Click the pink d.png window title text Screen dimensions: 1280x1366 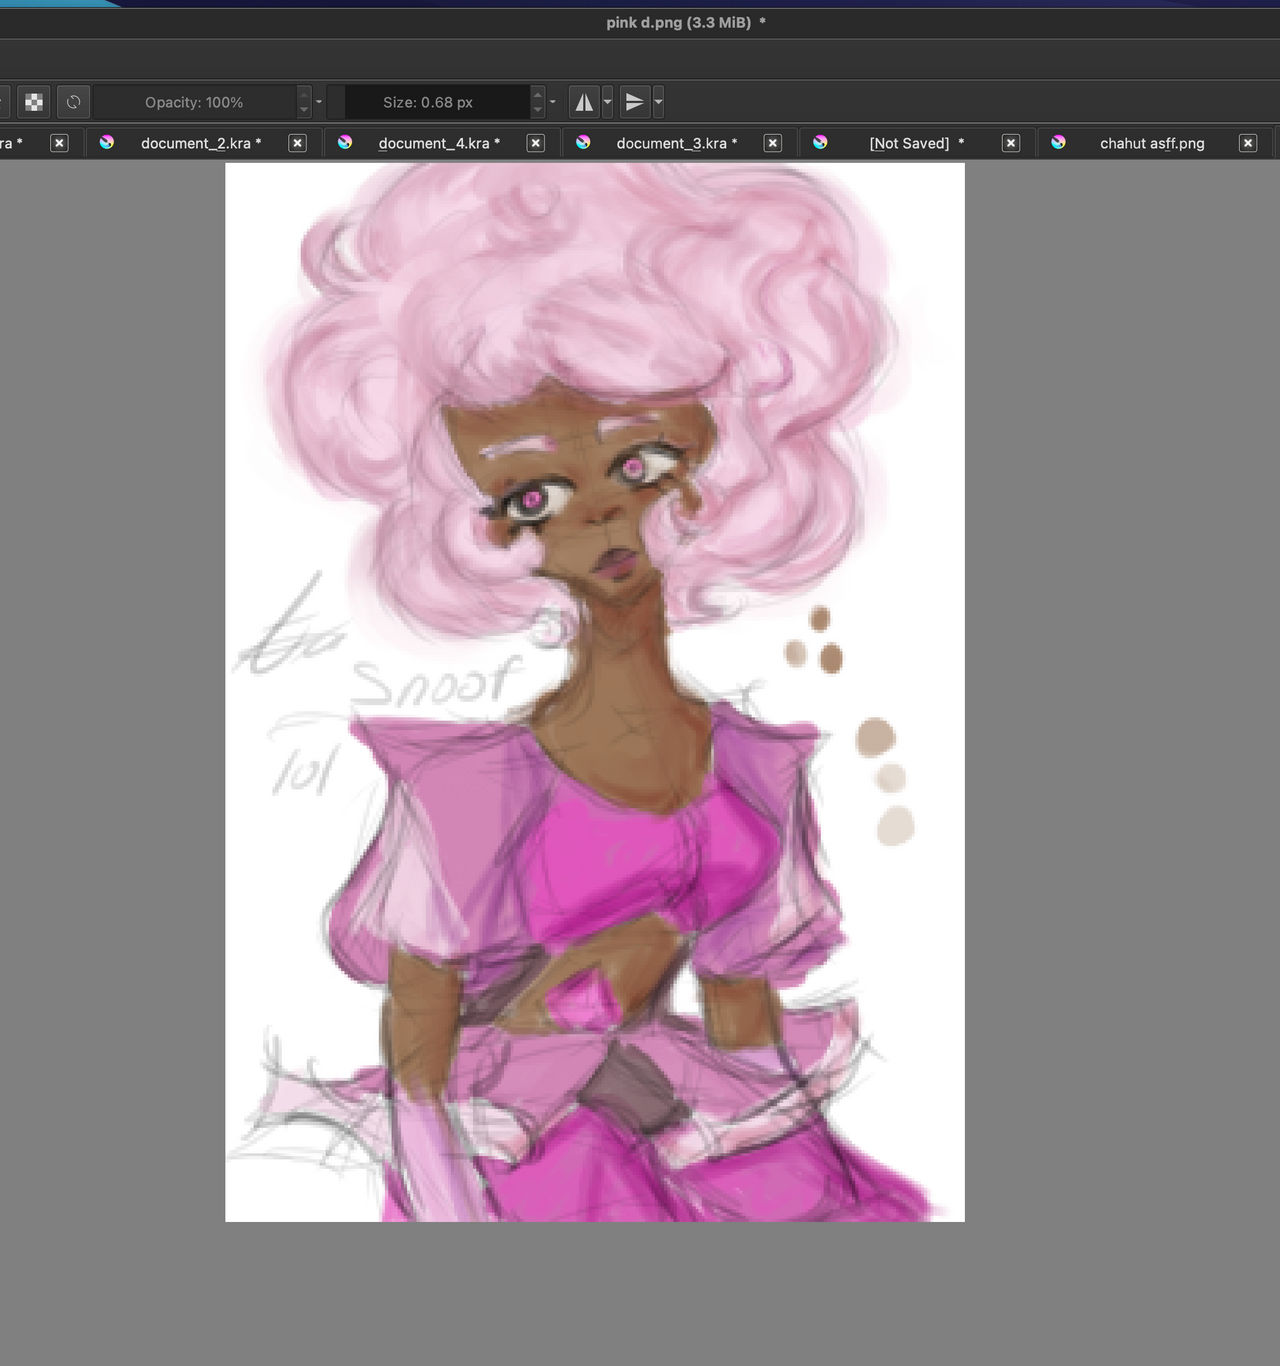click(x=686, y=22)
